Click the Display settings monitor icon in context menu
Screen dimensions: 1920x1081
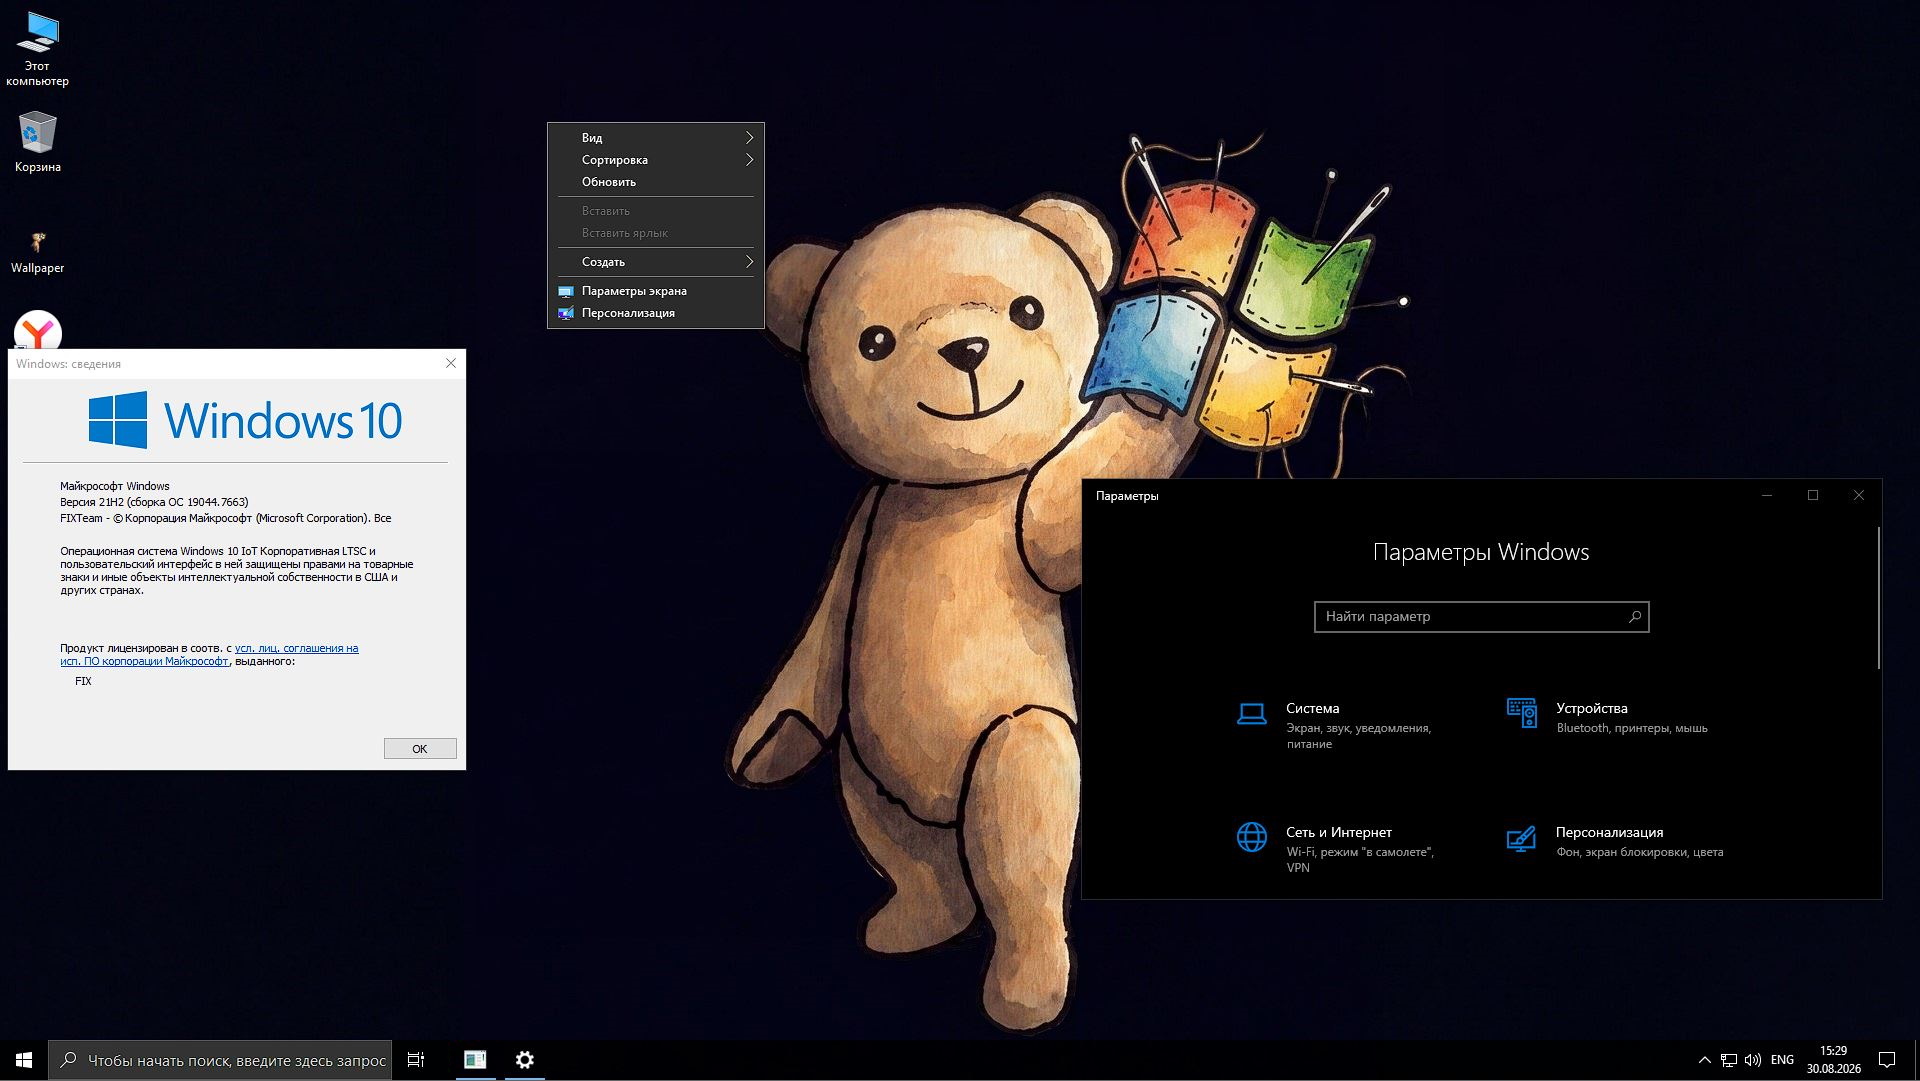tap(565, 291)
